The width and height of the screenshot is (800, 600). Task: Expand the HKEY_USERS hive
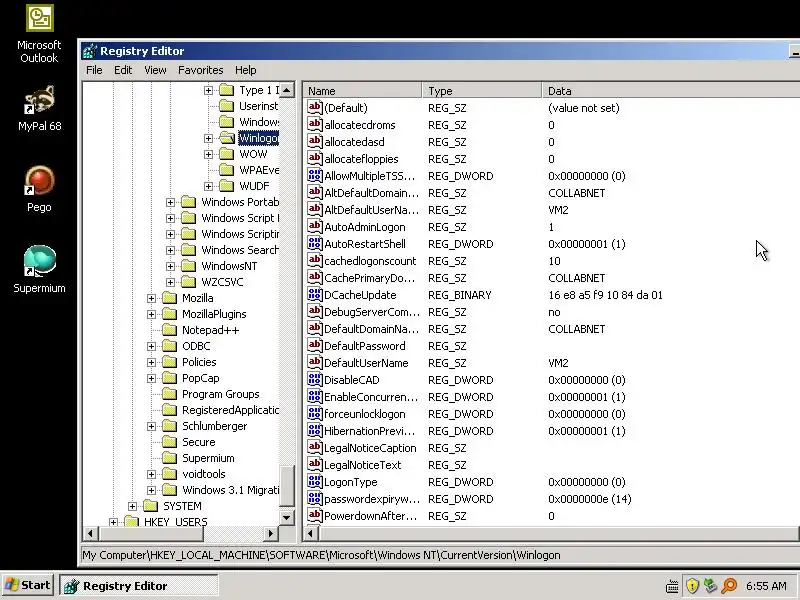click(113, 522)
